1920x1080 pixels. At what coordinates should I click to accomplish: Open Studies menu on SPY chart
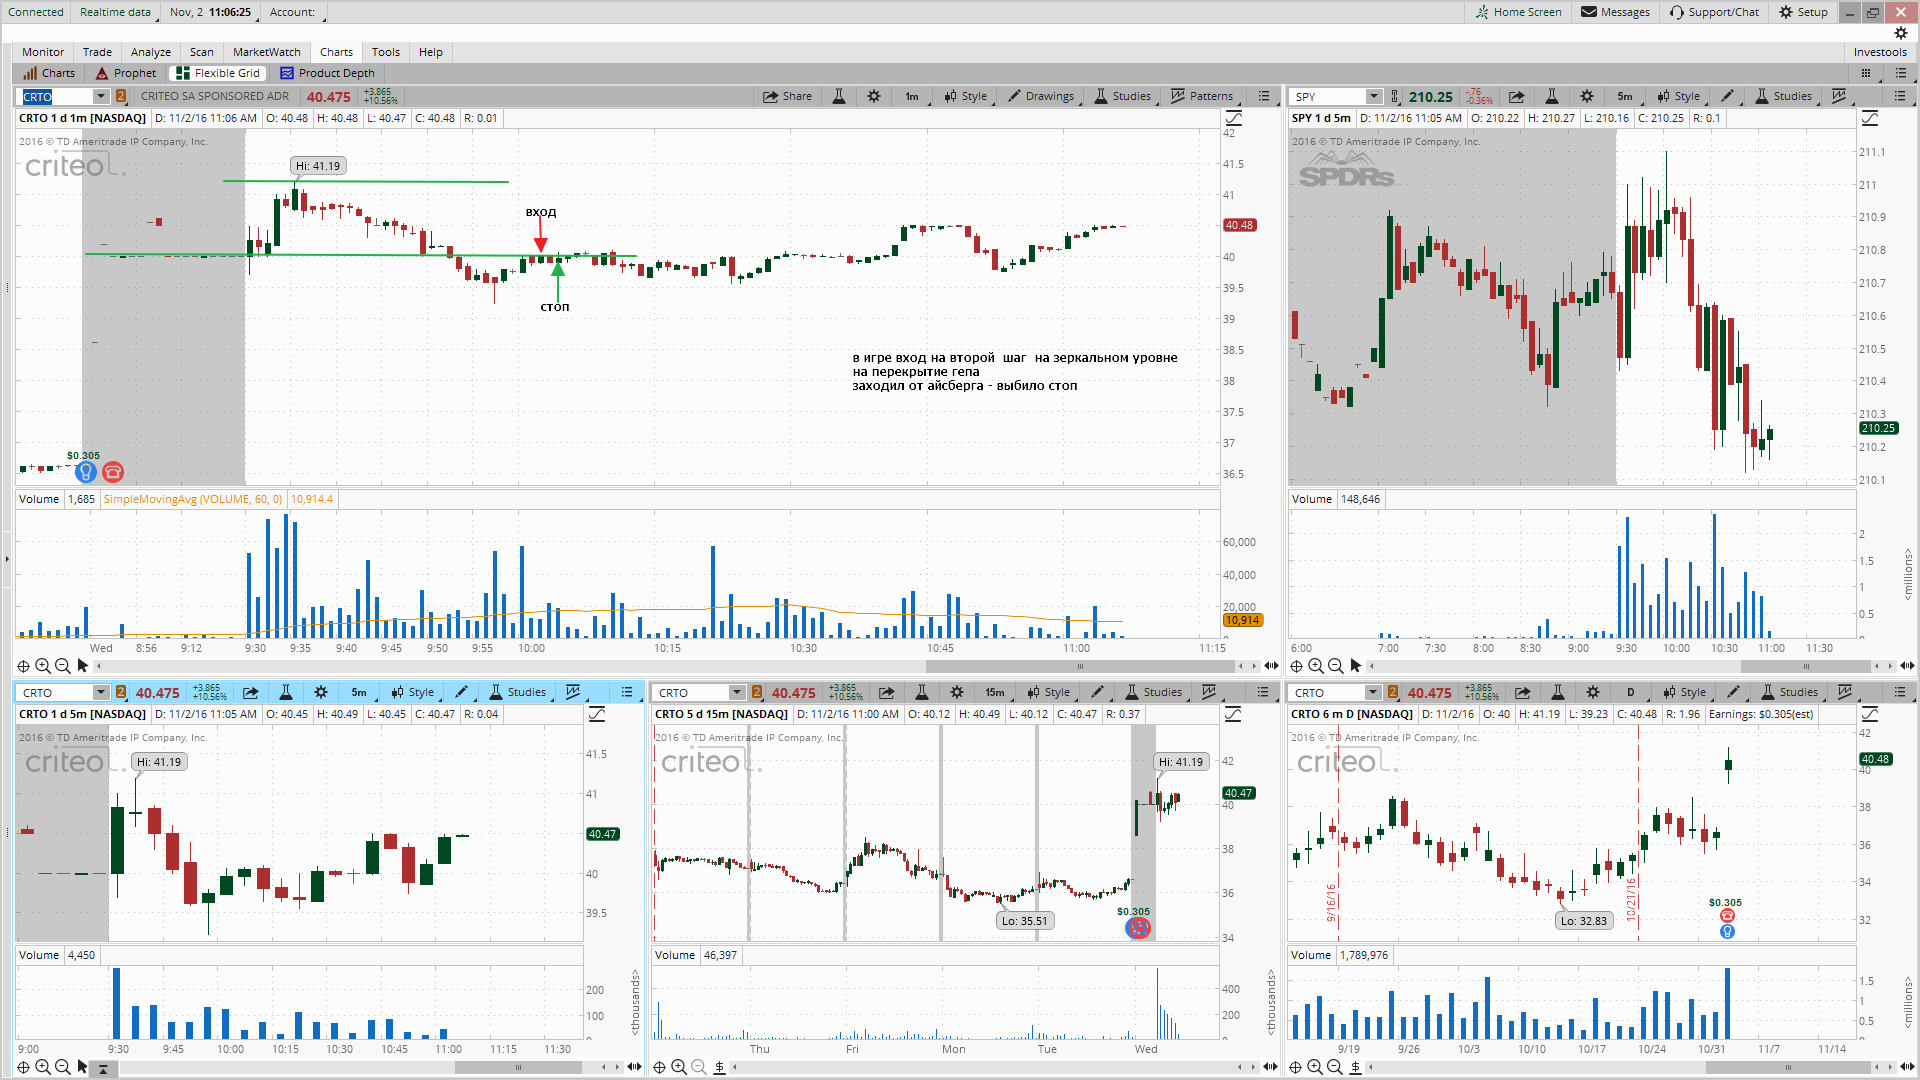1783,96
